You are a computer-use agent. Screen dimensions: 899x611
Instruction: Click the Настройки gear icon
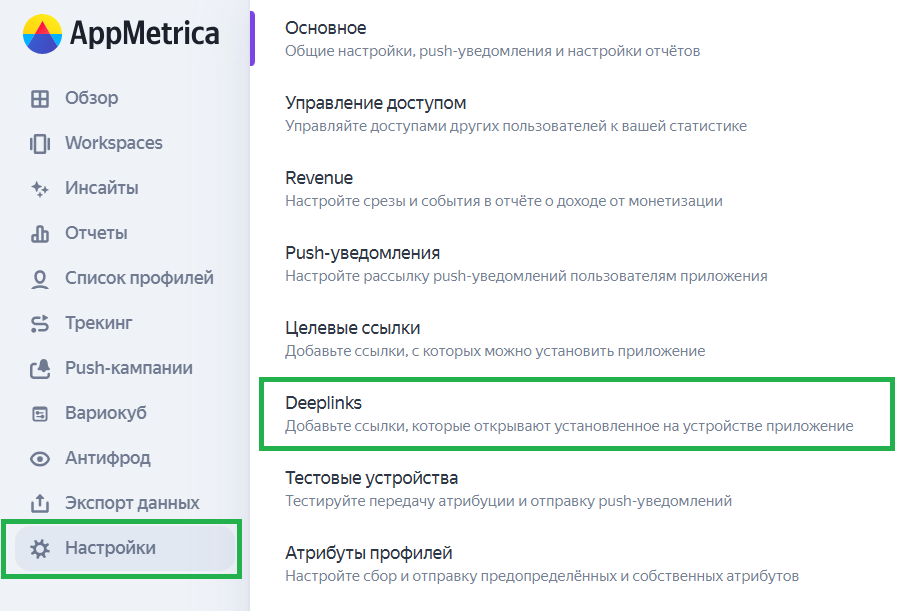pyautogui.click(x=40, y=548)
